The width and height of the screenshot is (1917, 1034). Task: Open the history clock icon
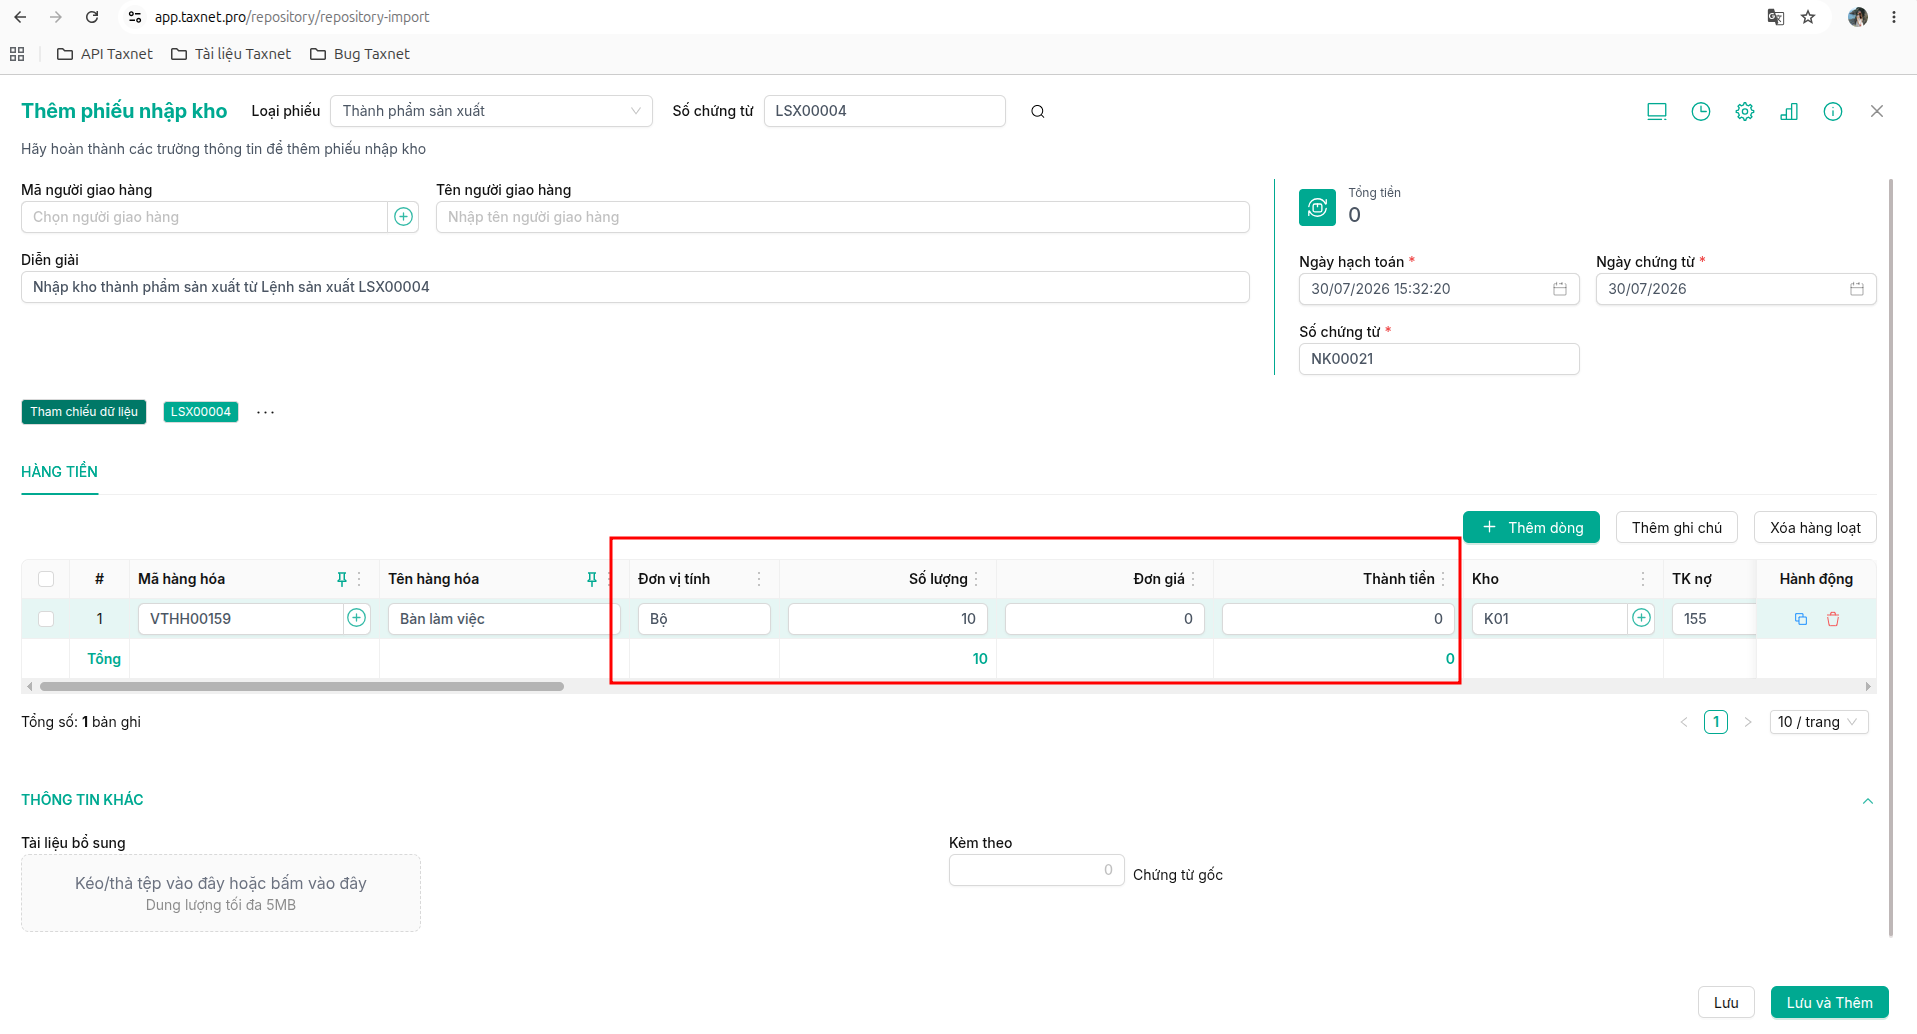point(1700,111)
